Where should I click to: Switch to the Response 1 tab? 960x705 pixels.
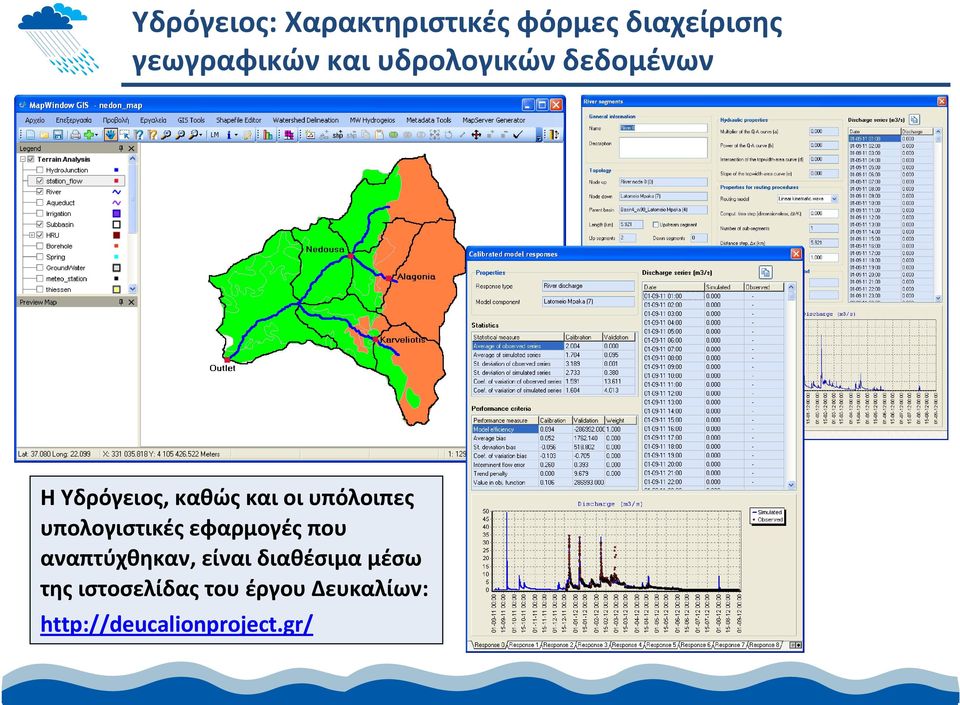tap(524, 645)
